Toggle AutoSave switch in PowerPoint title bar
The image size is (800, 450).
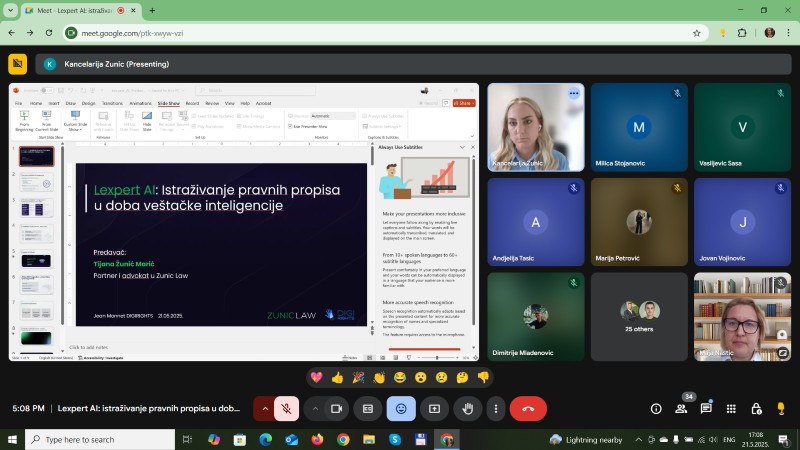point(46,90)
